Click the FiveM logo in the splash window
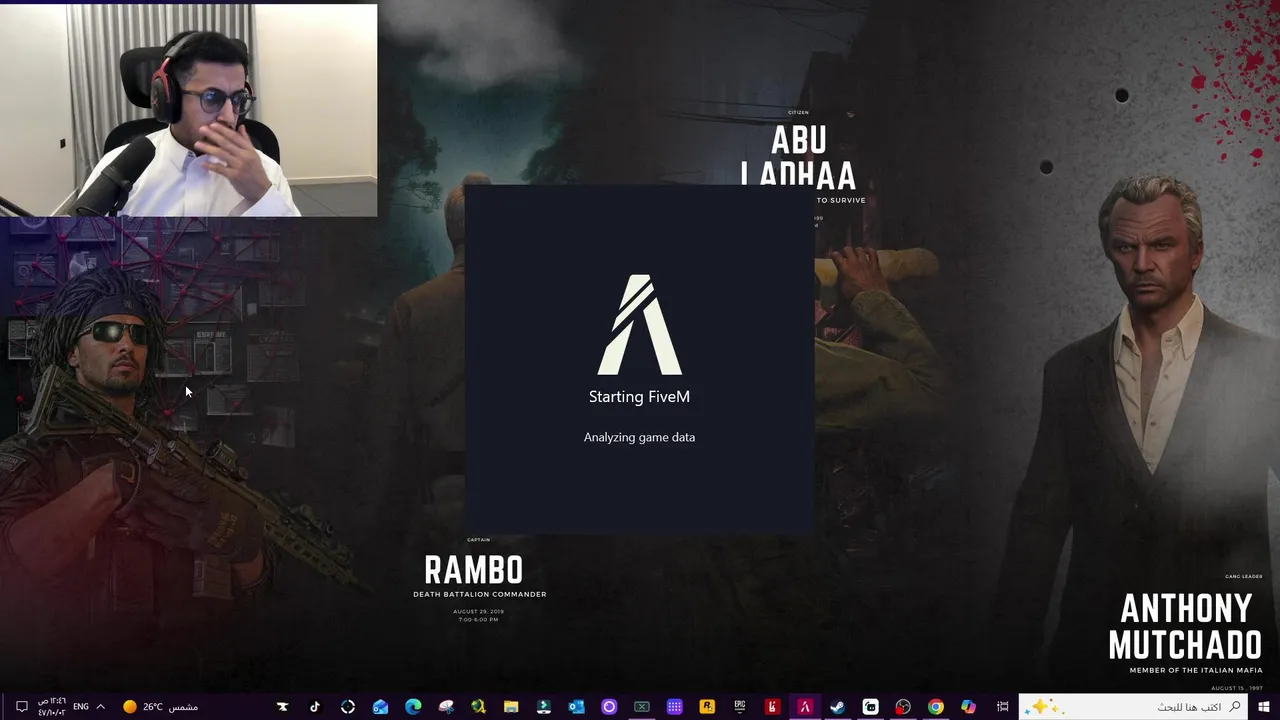This screenshot has width=1280, height=720. [x=640, y=324]
